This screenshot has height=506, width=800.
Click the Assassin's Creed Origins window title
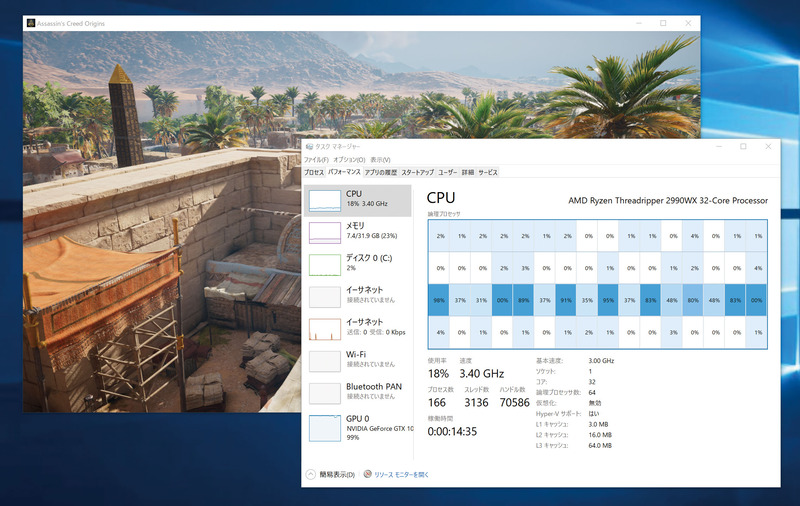tap(70, 23)
